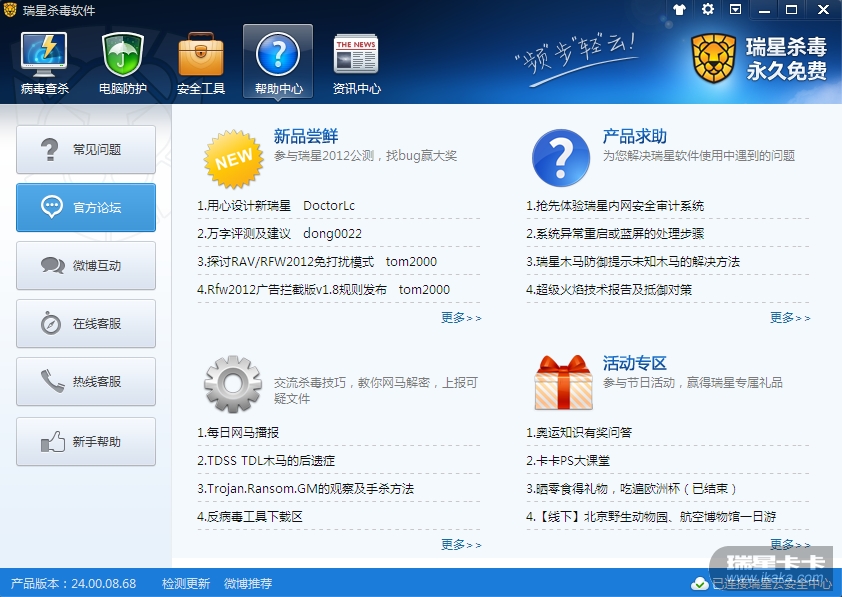Click the 产品求助 section heading
Screen dimensions: 842x597
point(635,136)
